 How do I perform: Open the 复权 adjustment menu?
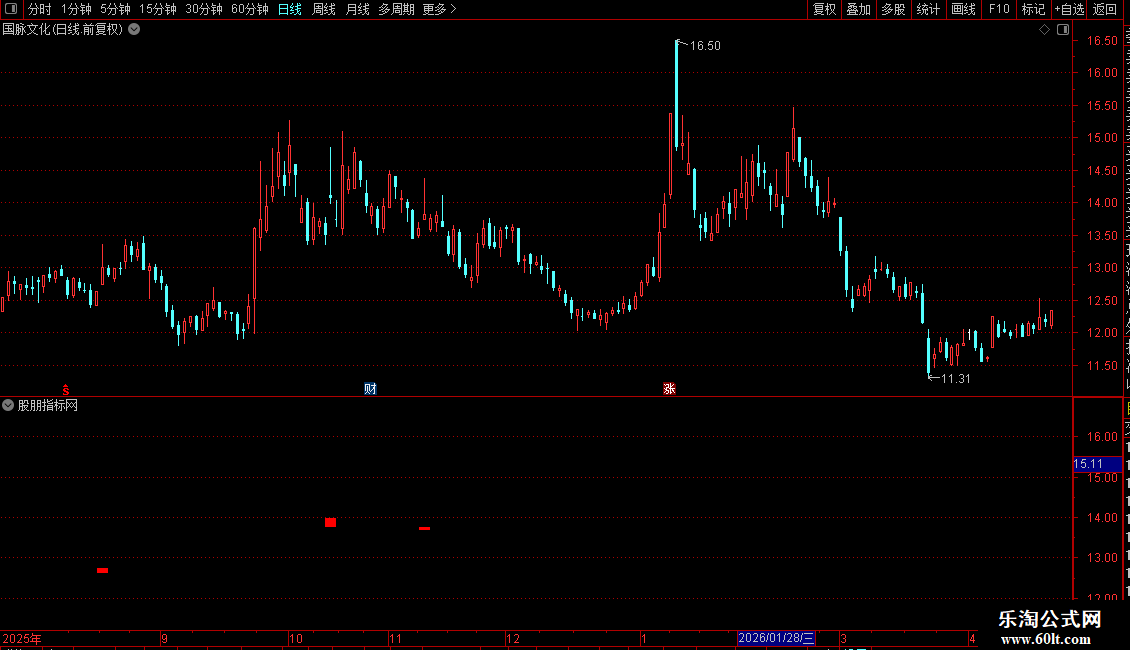tap(824, 9)
